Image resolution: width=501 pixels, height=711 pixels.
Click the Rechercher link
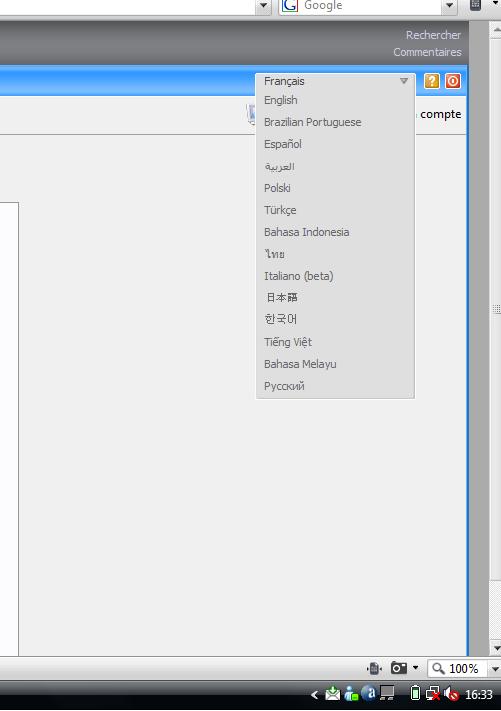[433, 35]
